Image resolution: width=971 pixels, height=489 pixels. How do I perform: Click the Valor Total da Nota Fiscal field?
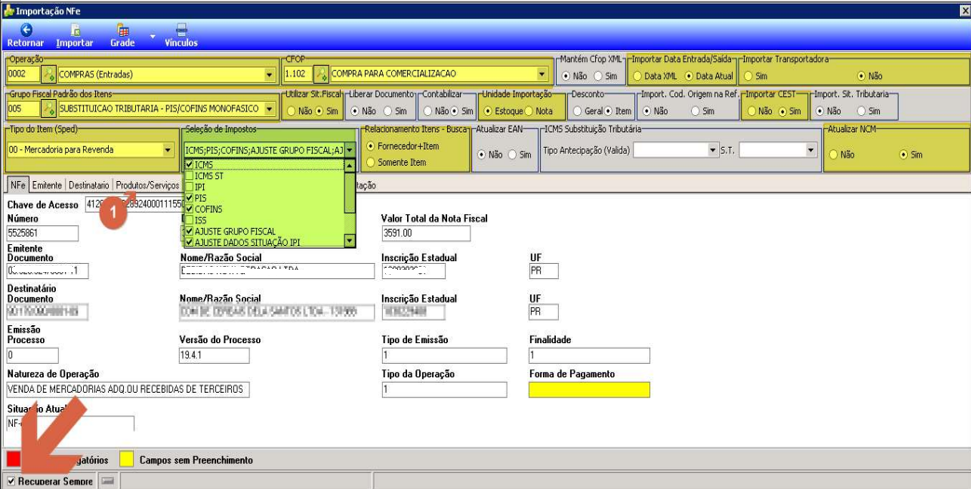click(x=427, y=233)
